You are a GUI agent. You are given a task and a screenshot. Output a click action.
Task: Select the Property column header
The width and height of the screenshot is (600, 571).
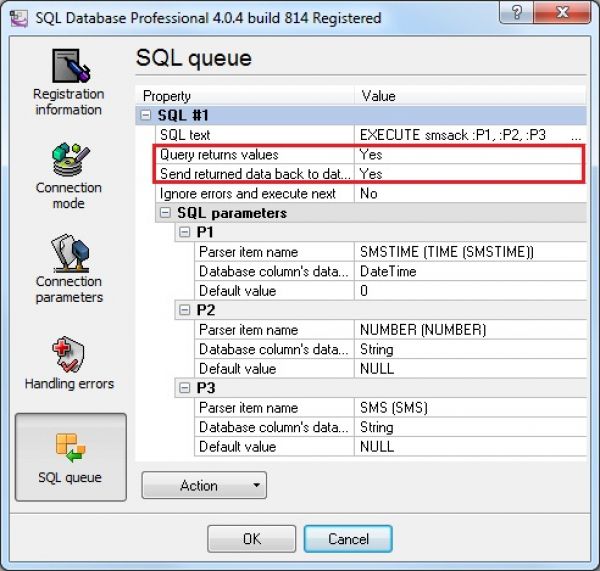click(245, 96)
